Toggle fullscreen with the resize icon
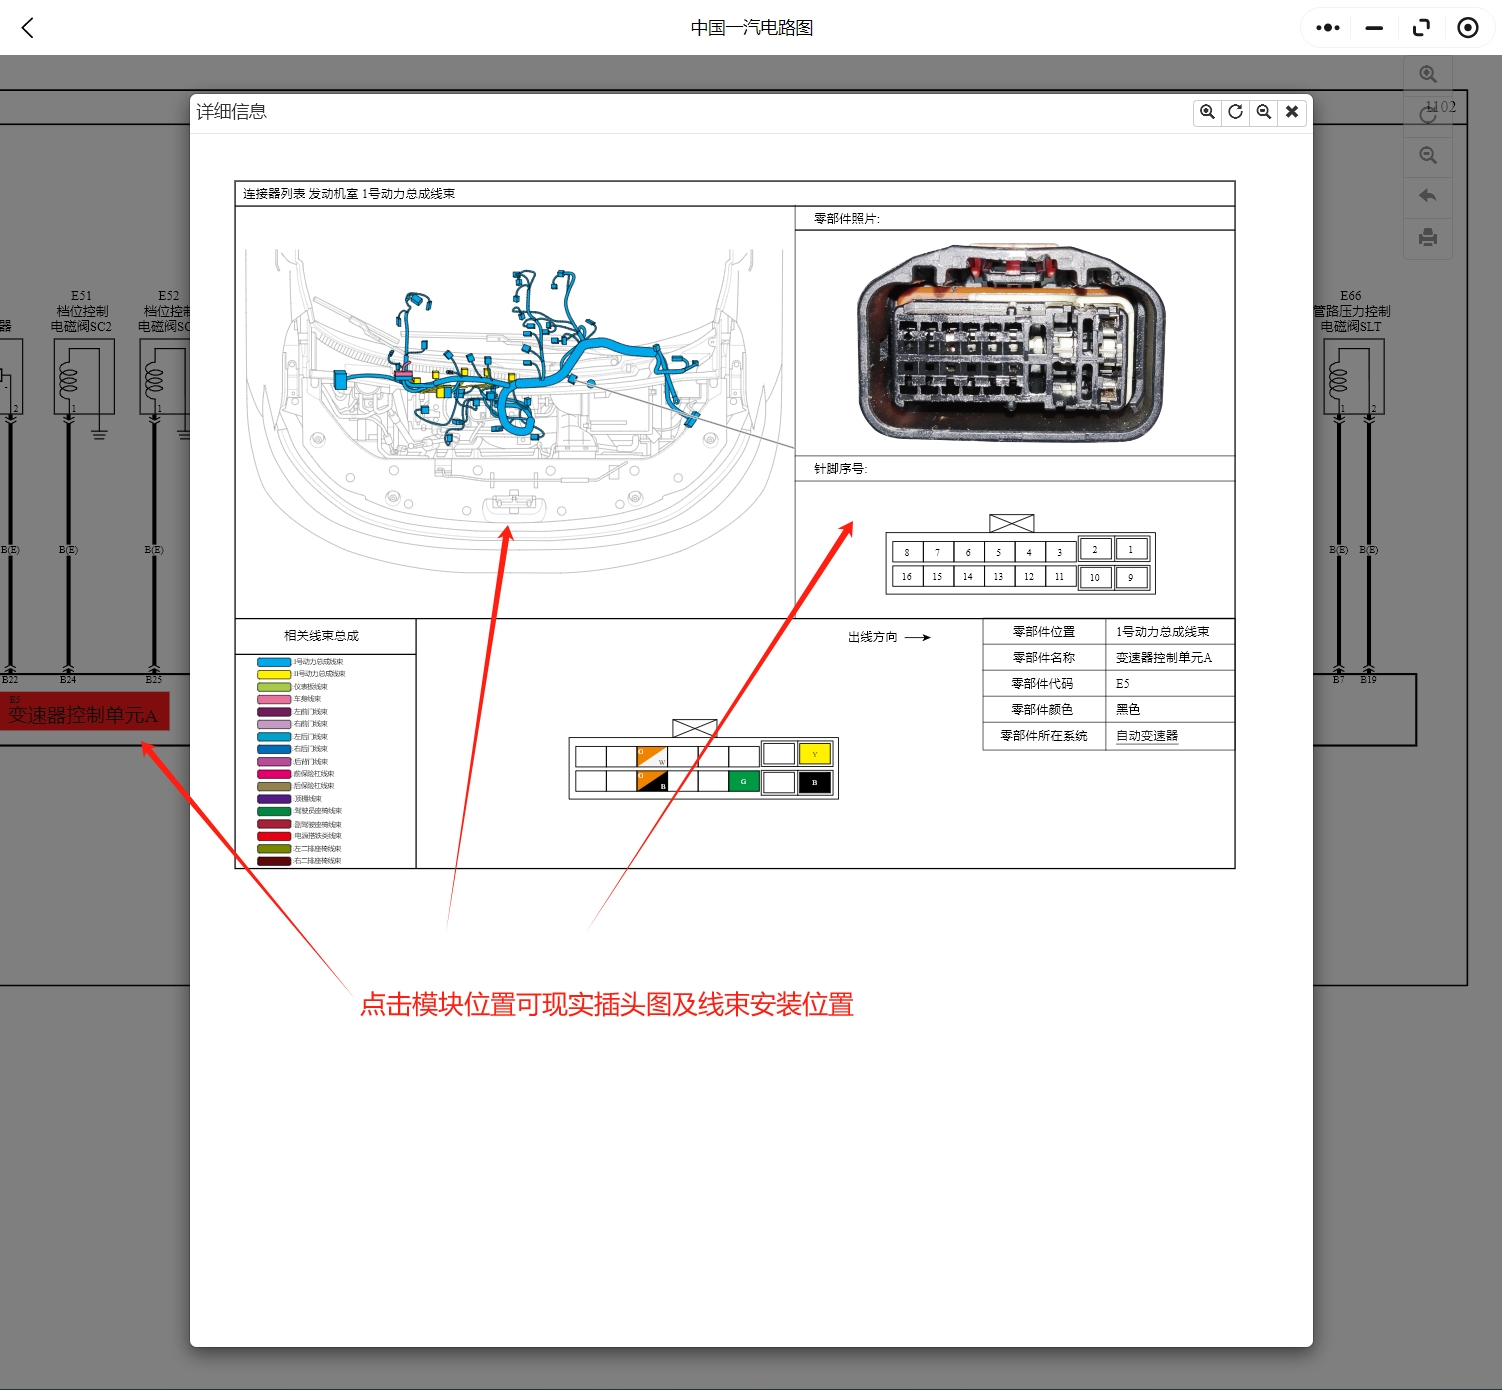Screen dimensions: 1502x1390 coord(1421,27)
